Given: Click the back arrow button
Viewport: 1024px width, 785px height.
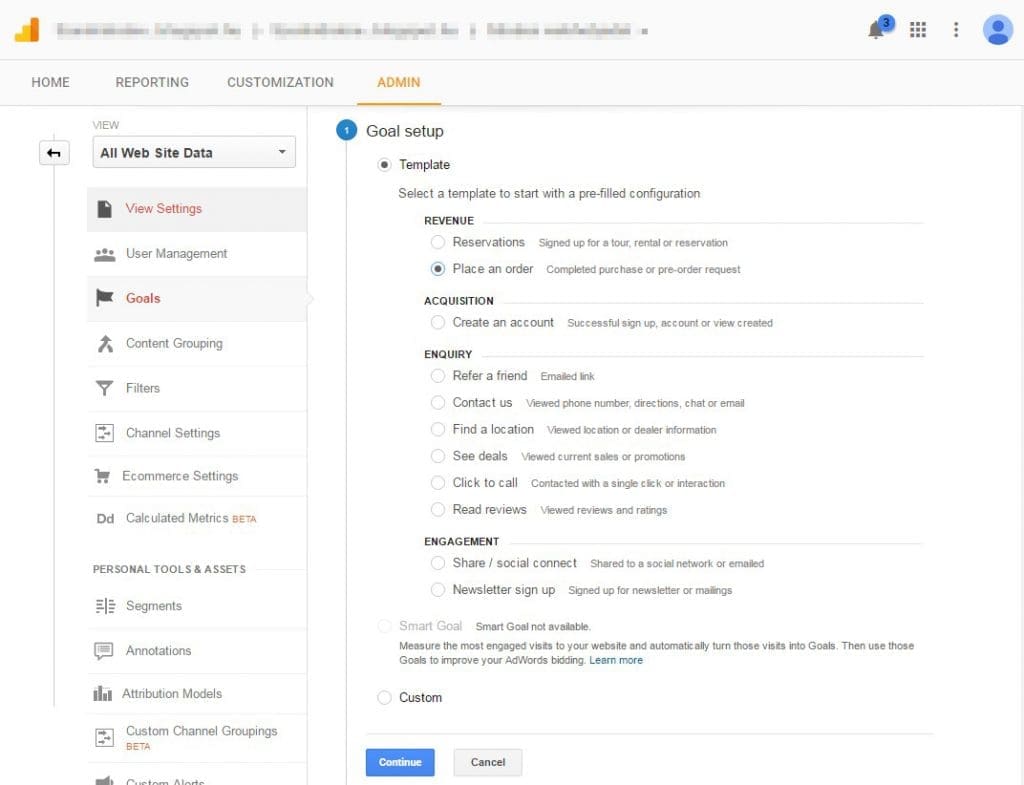Looking at the screenshot, I should (54, 153).
